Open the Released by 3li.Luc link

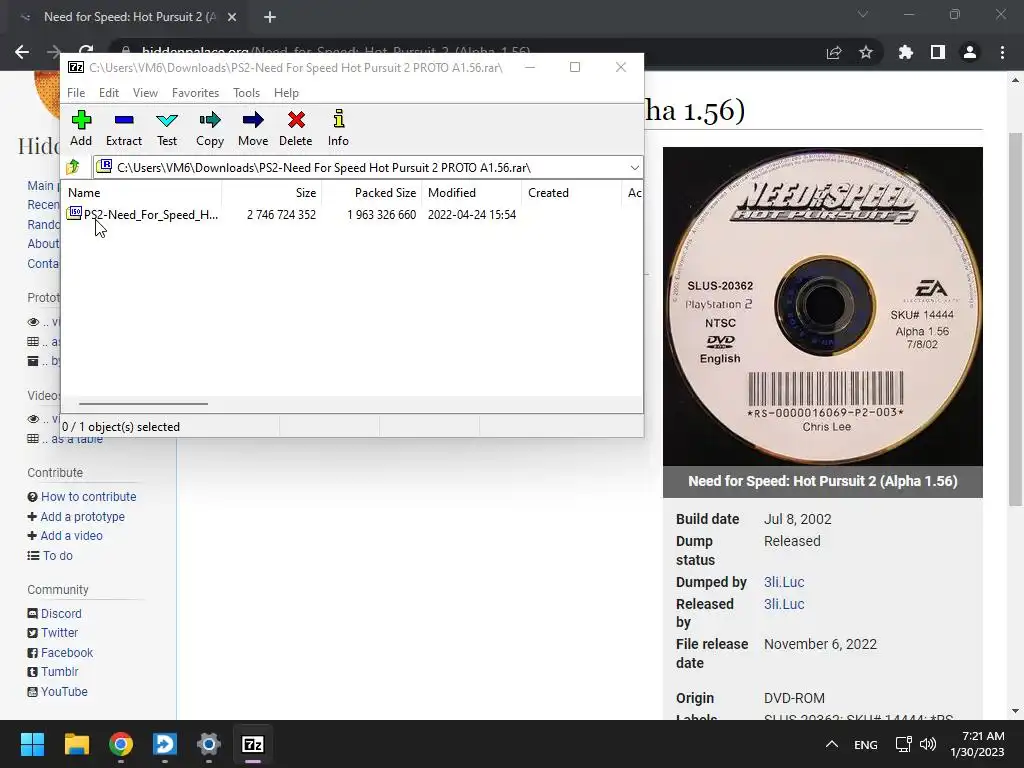(x=784, y=604)
